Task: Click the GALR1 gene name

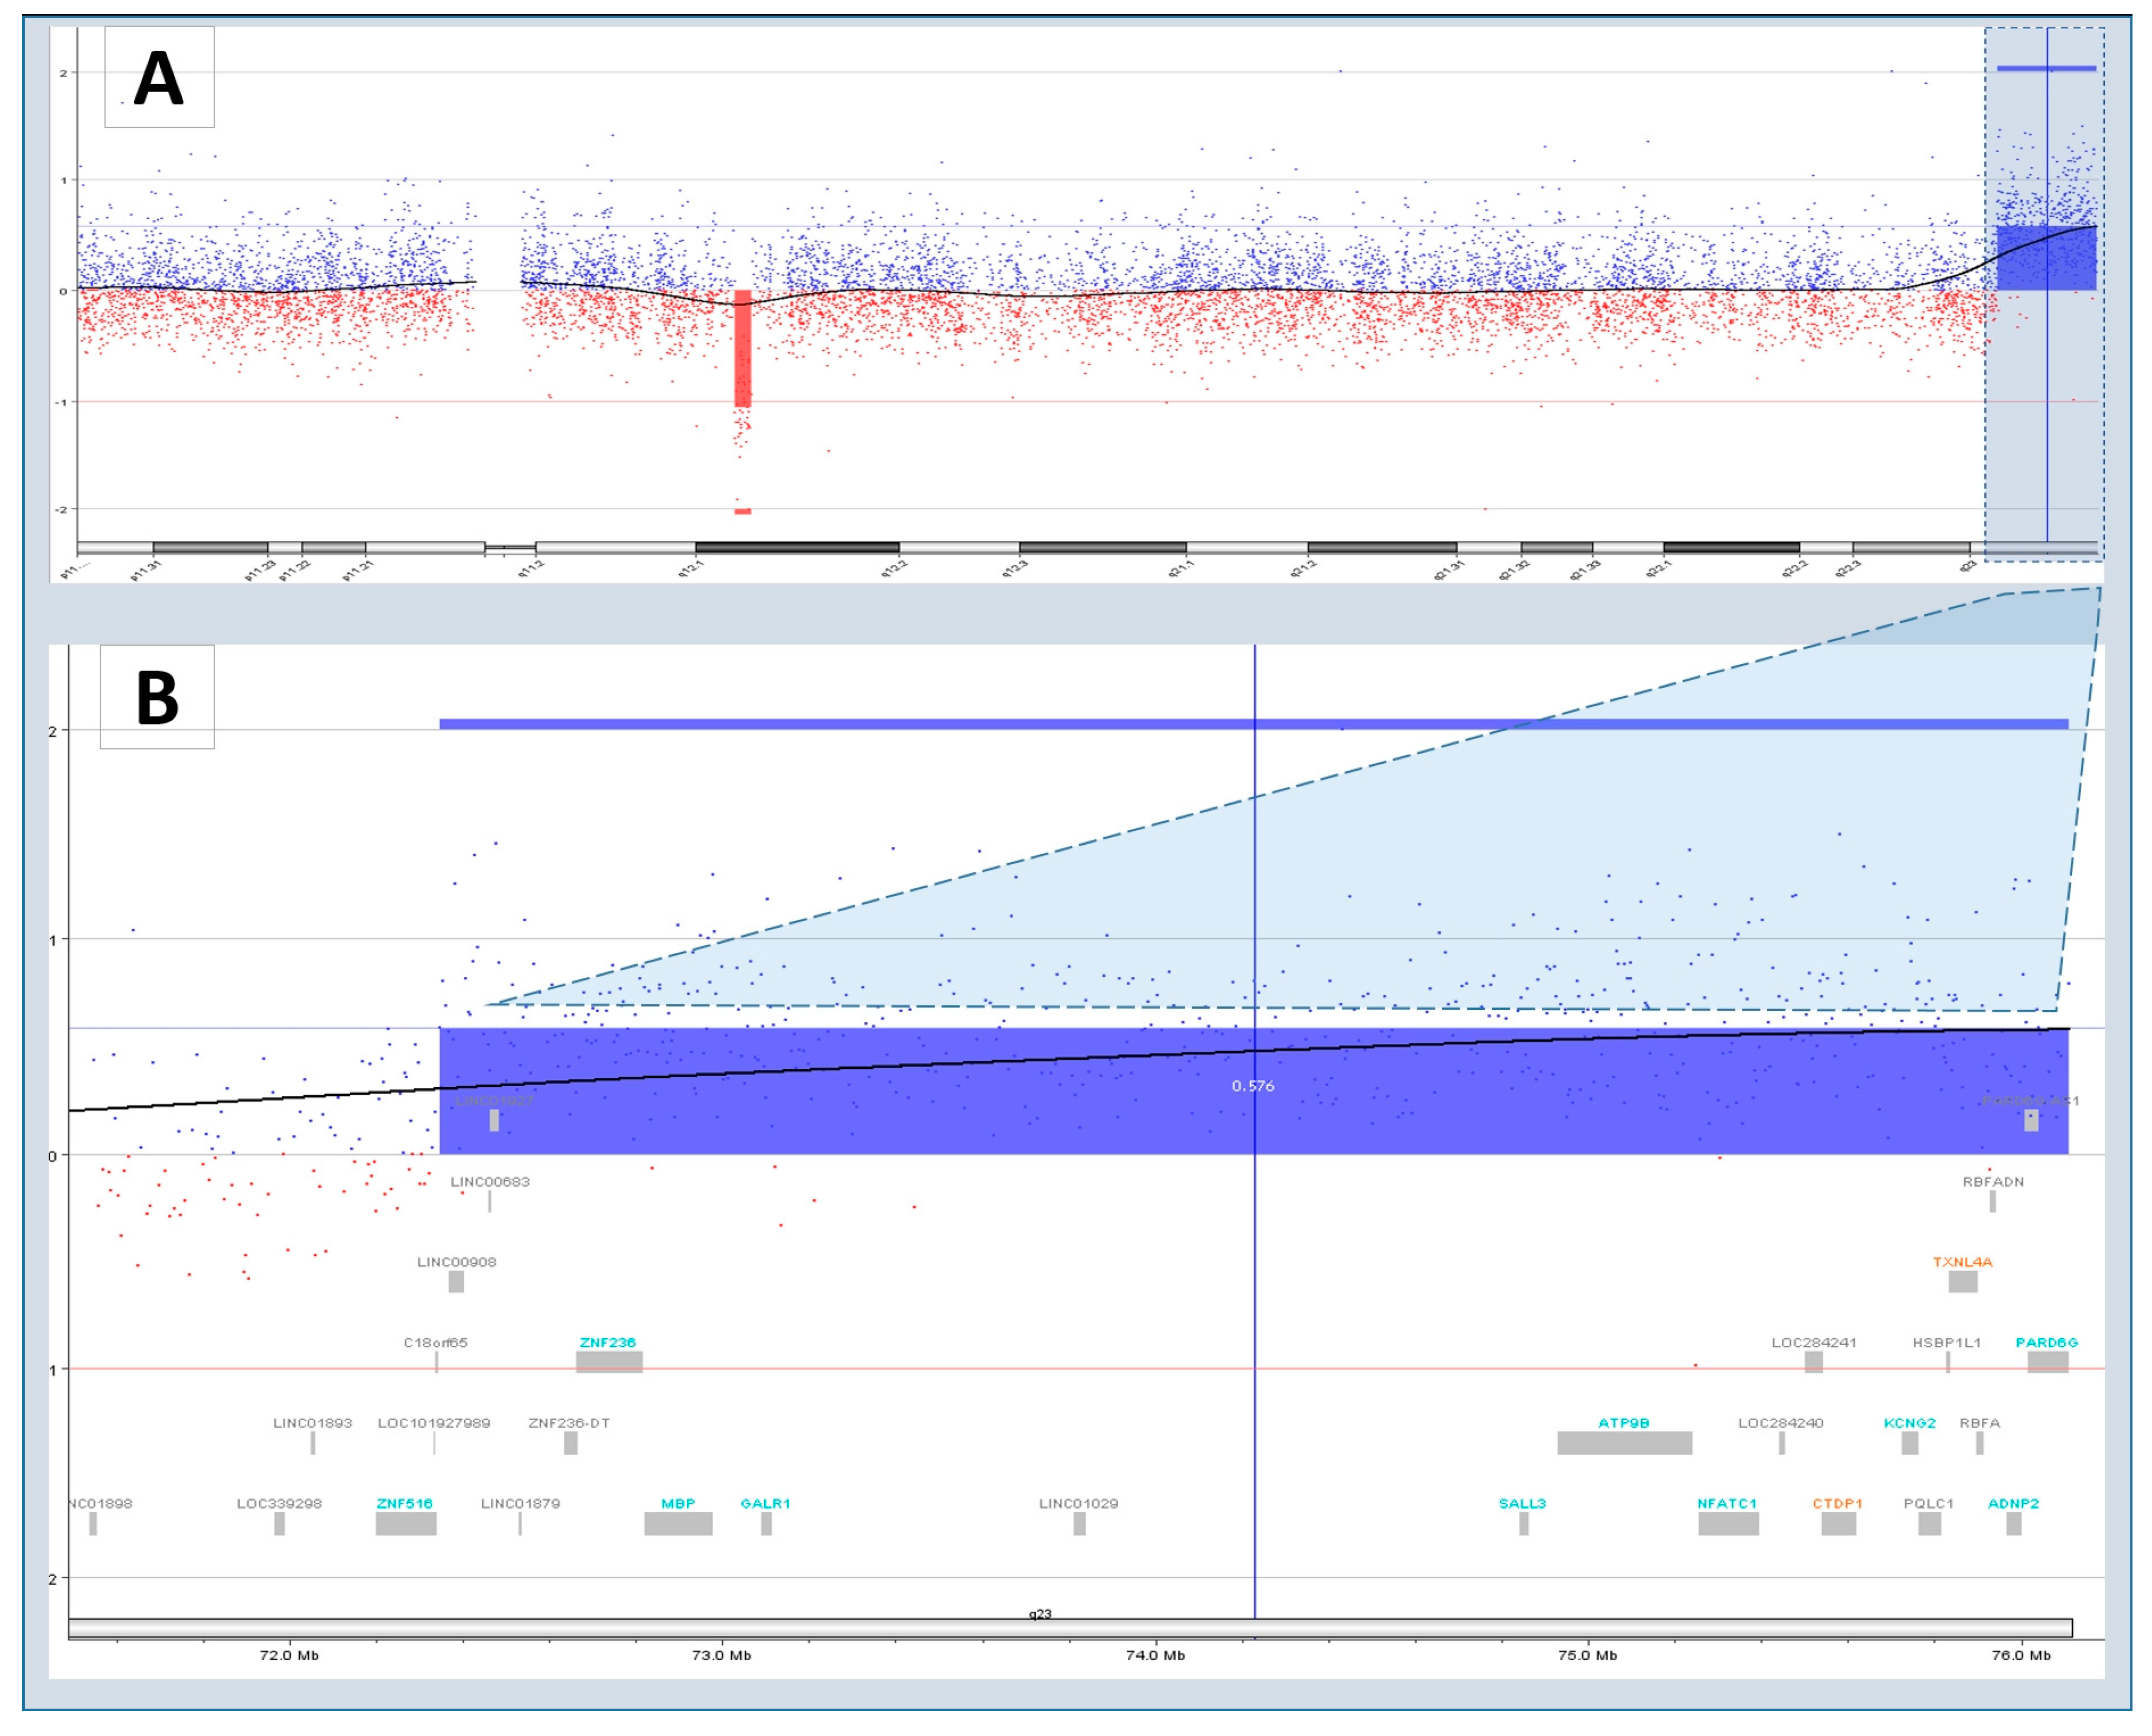Action: [x=765, y=1503]
